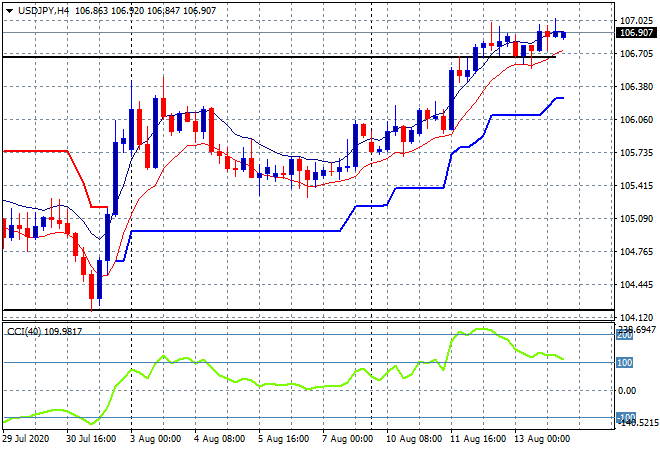This screenshot has height=450, width=660.
Task: Click the 105.415 price scale value
Action: coord(636,186)
